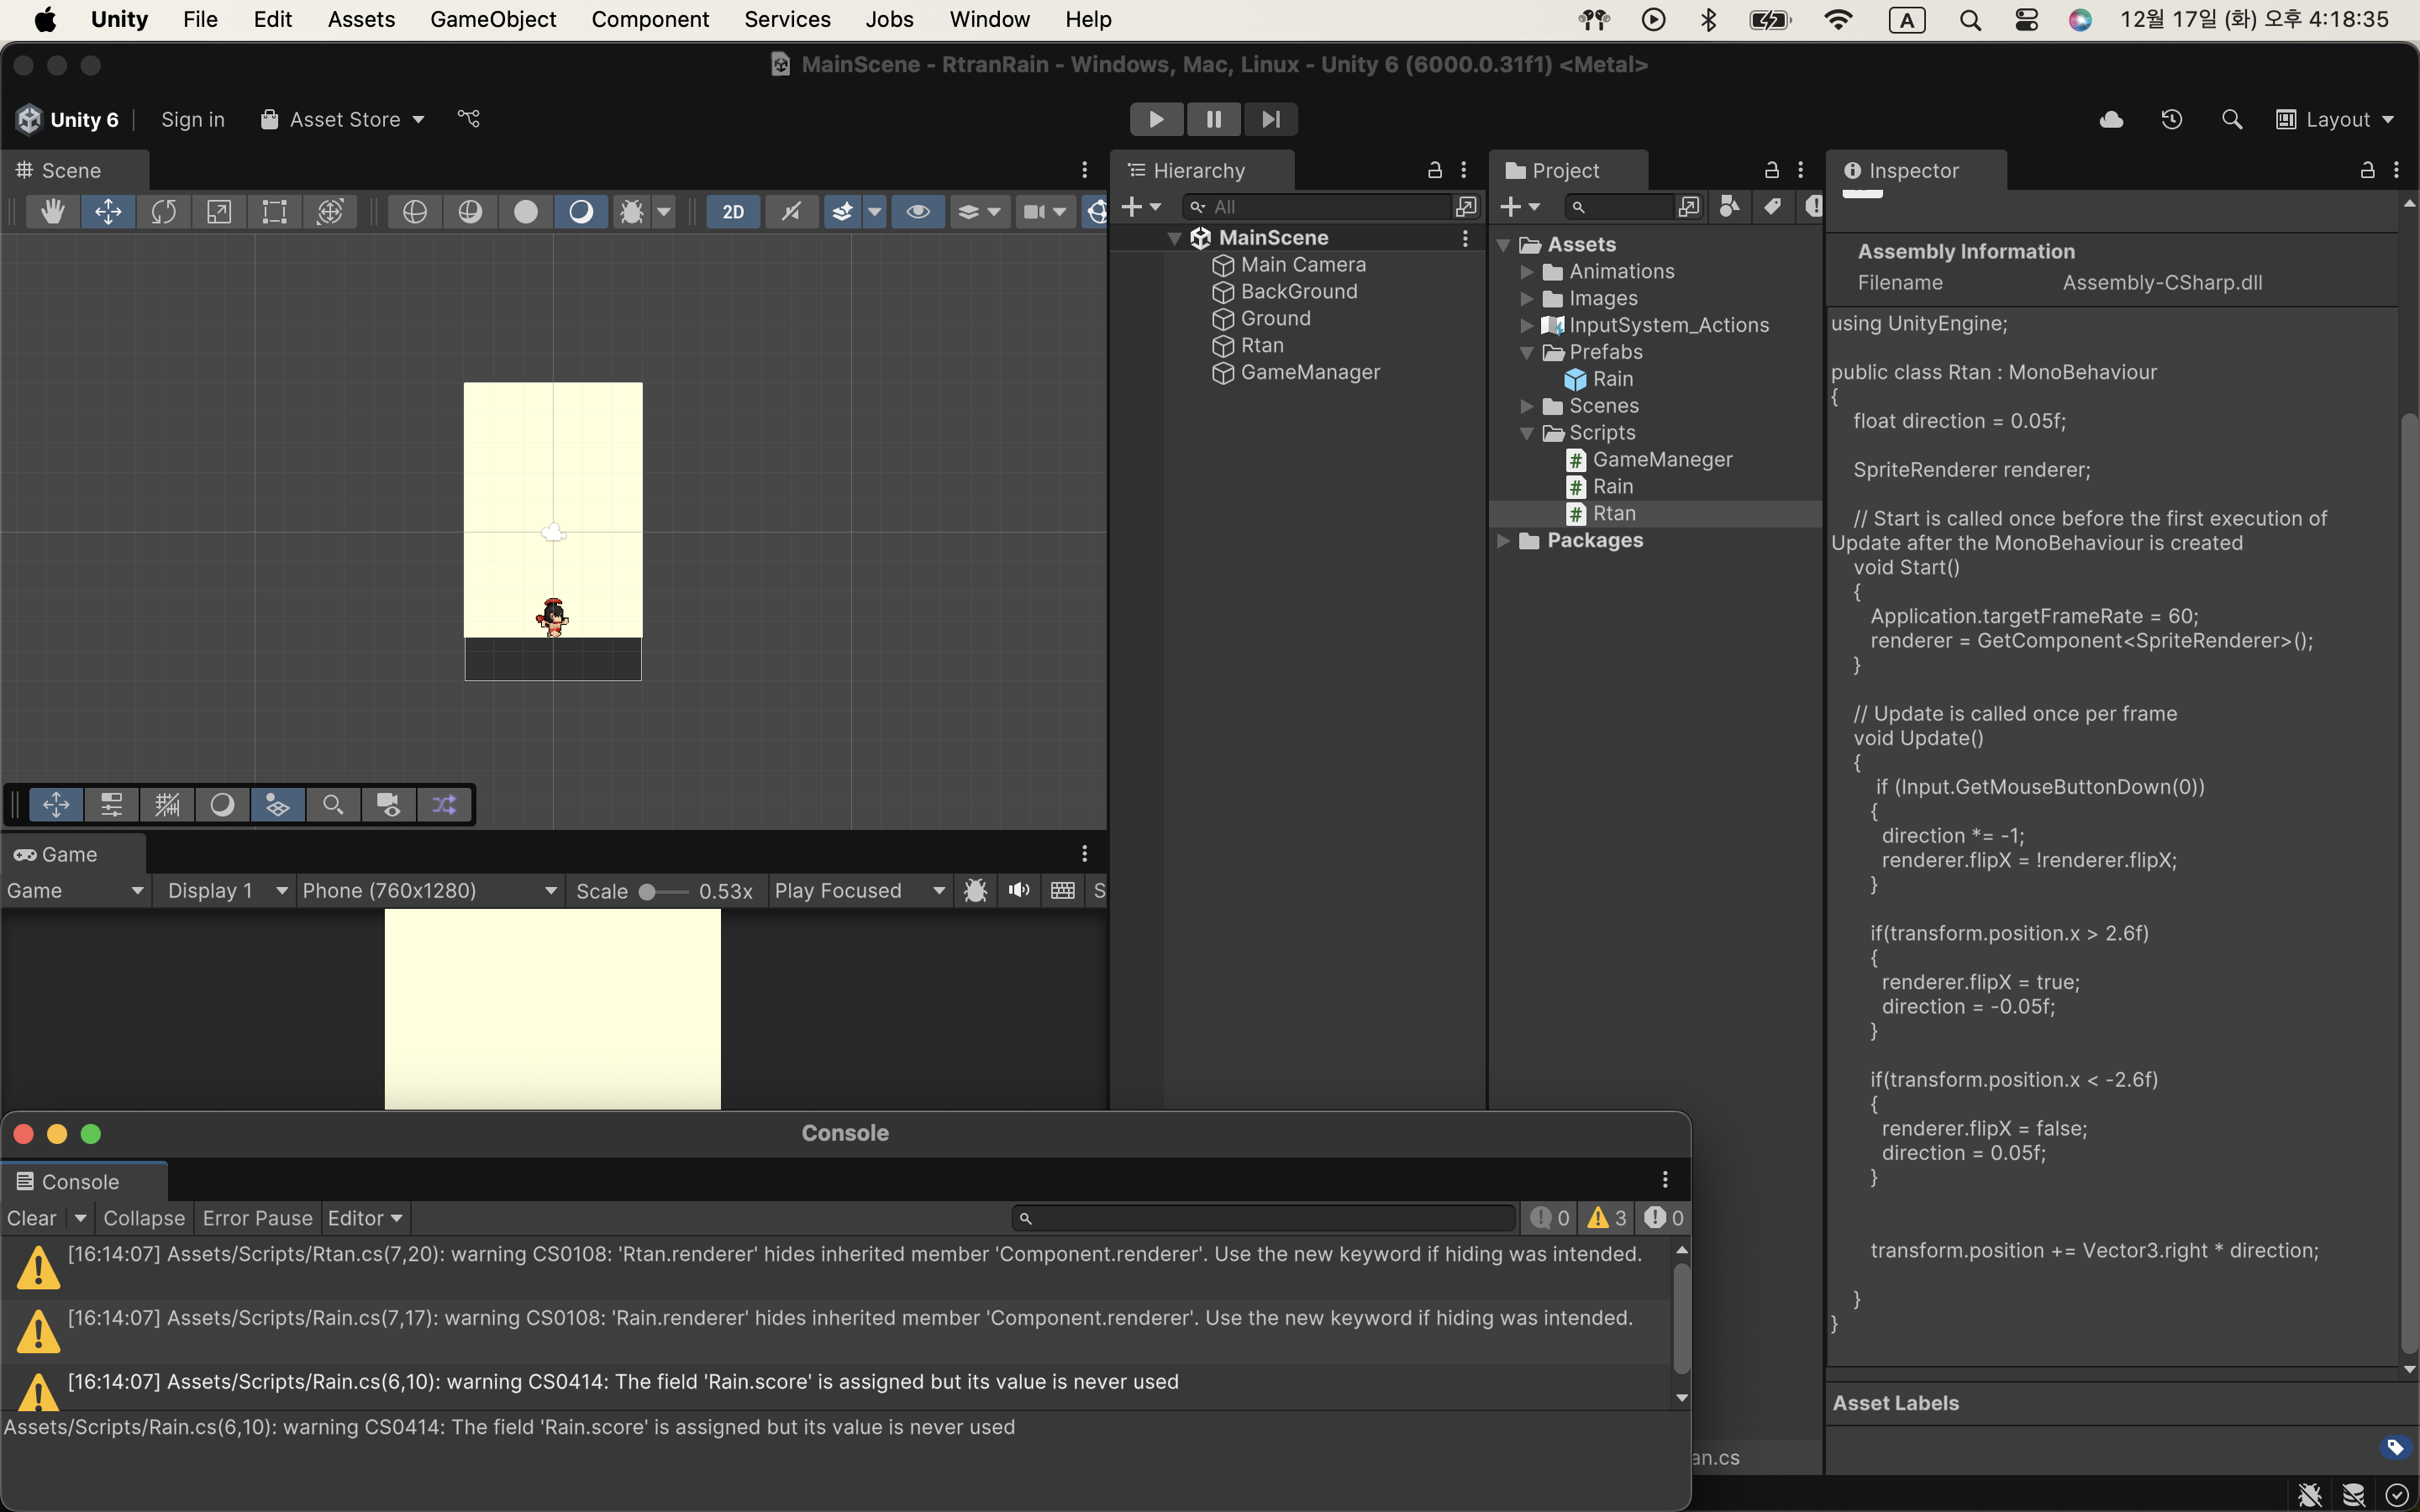
Task: Click the Pause button
Action: tap(1213, 119)
